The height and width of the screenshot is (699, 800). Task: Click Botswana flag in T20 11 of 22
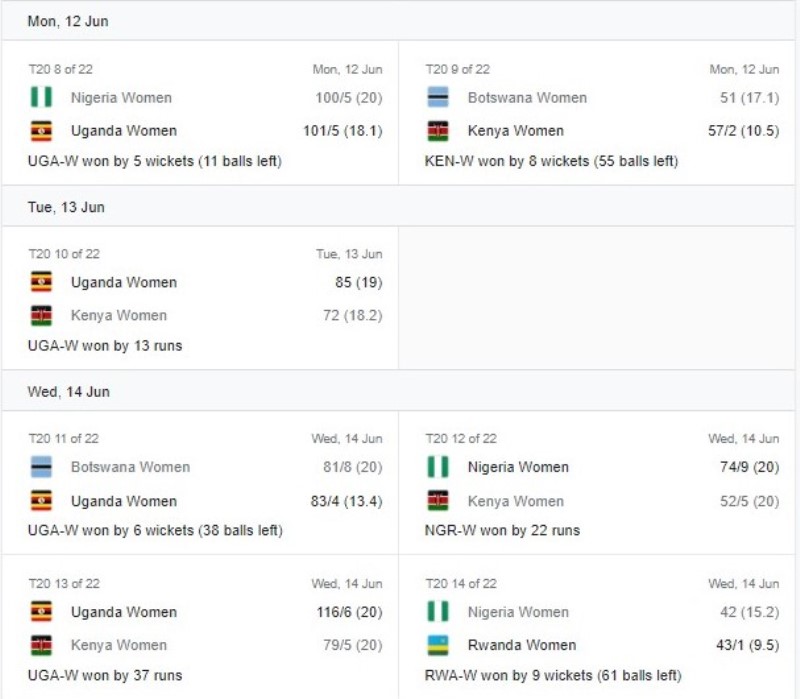[x=41, y=467]
